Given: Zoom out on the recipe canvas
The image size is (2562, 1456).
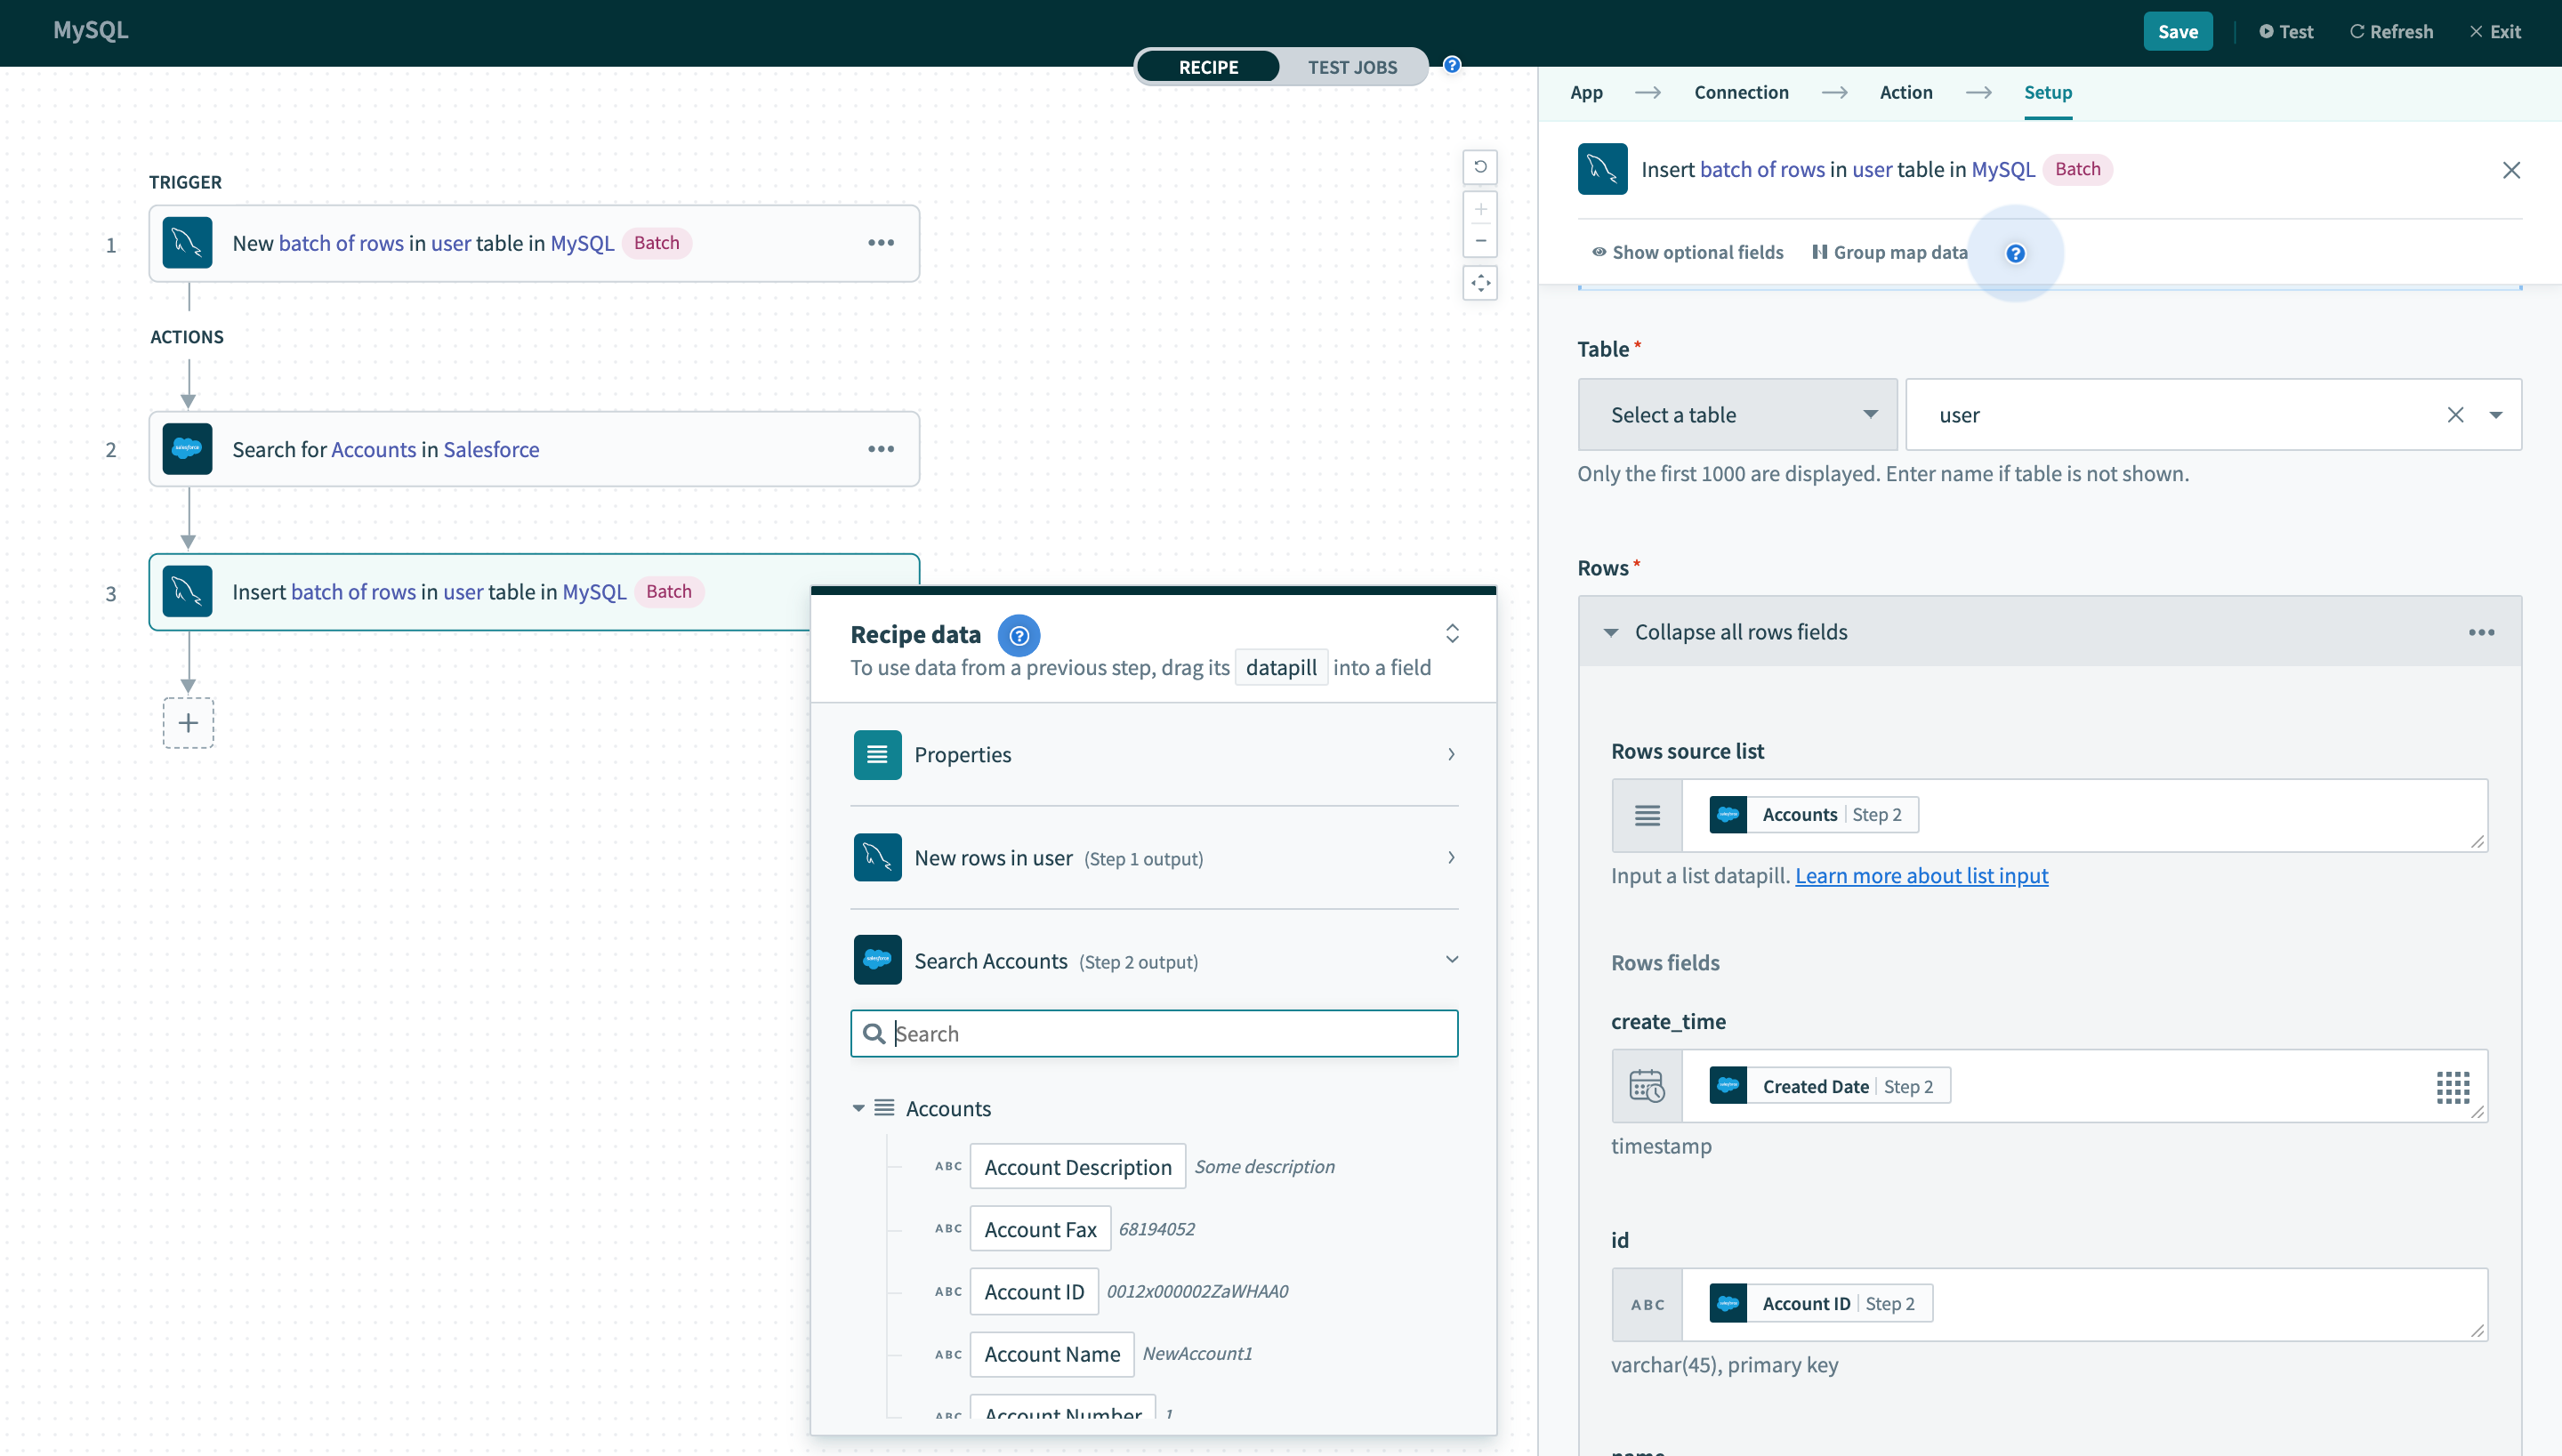Looking at the screenshot, I should (1480, 241).
